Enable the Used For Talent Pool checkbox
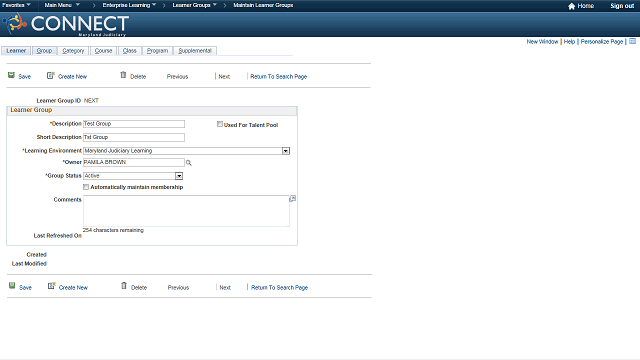Image resolution: width=640 pixels, height=360 pixels. (220, 124)
